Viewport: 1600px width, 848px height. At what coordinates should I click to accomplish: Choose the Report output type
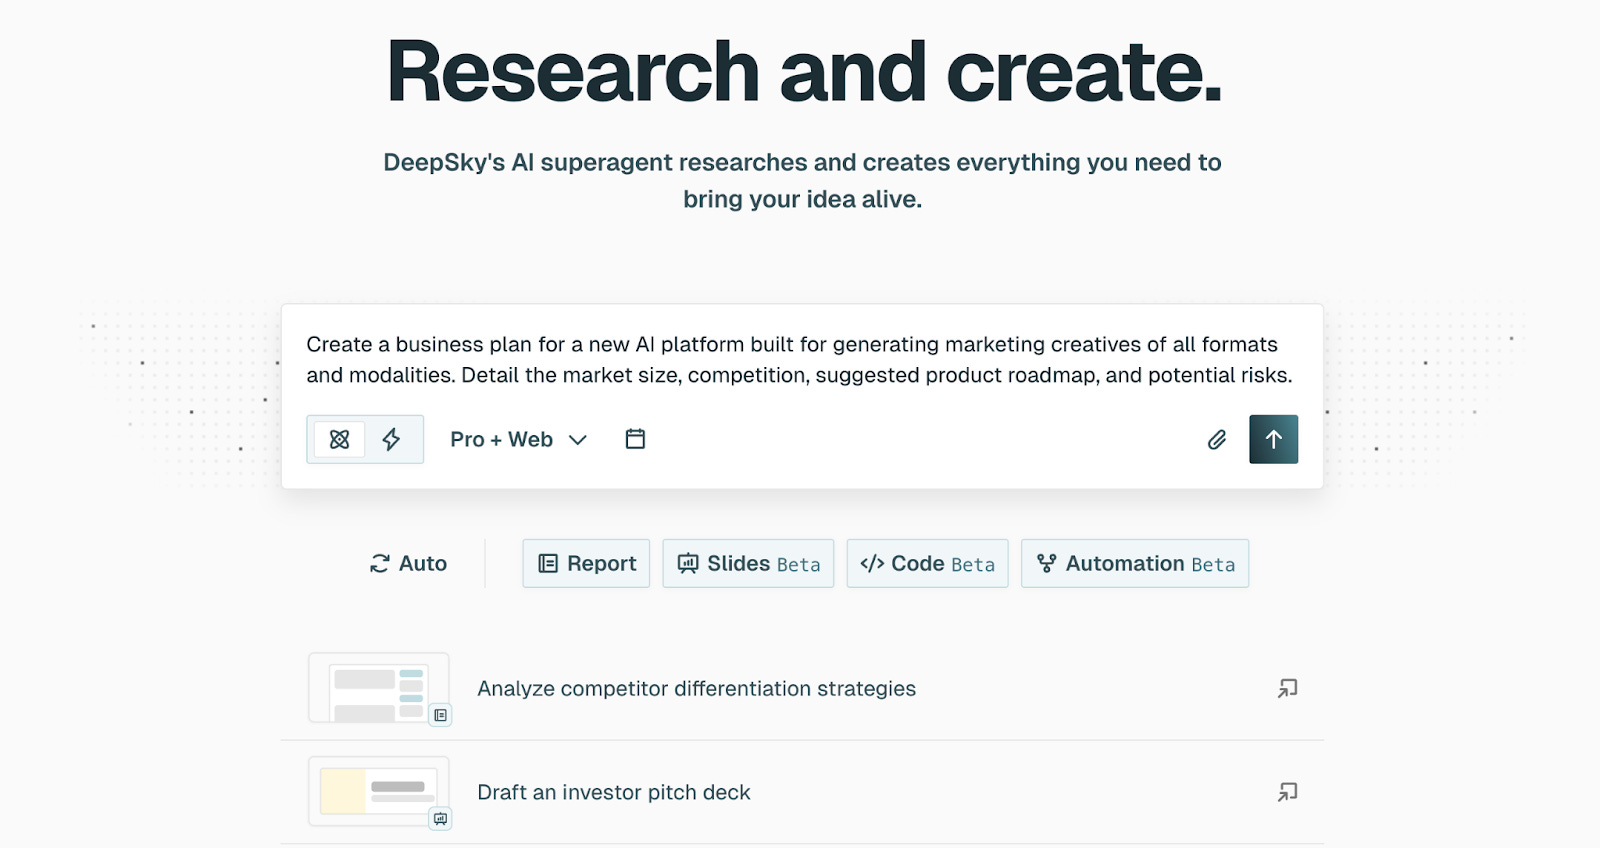click(x=586, y=563)
